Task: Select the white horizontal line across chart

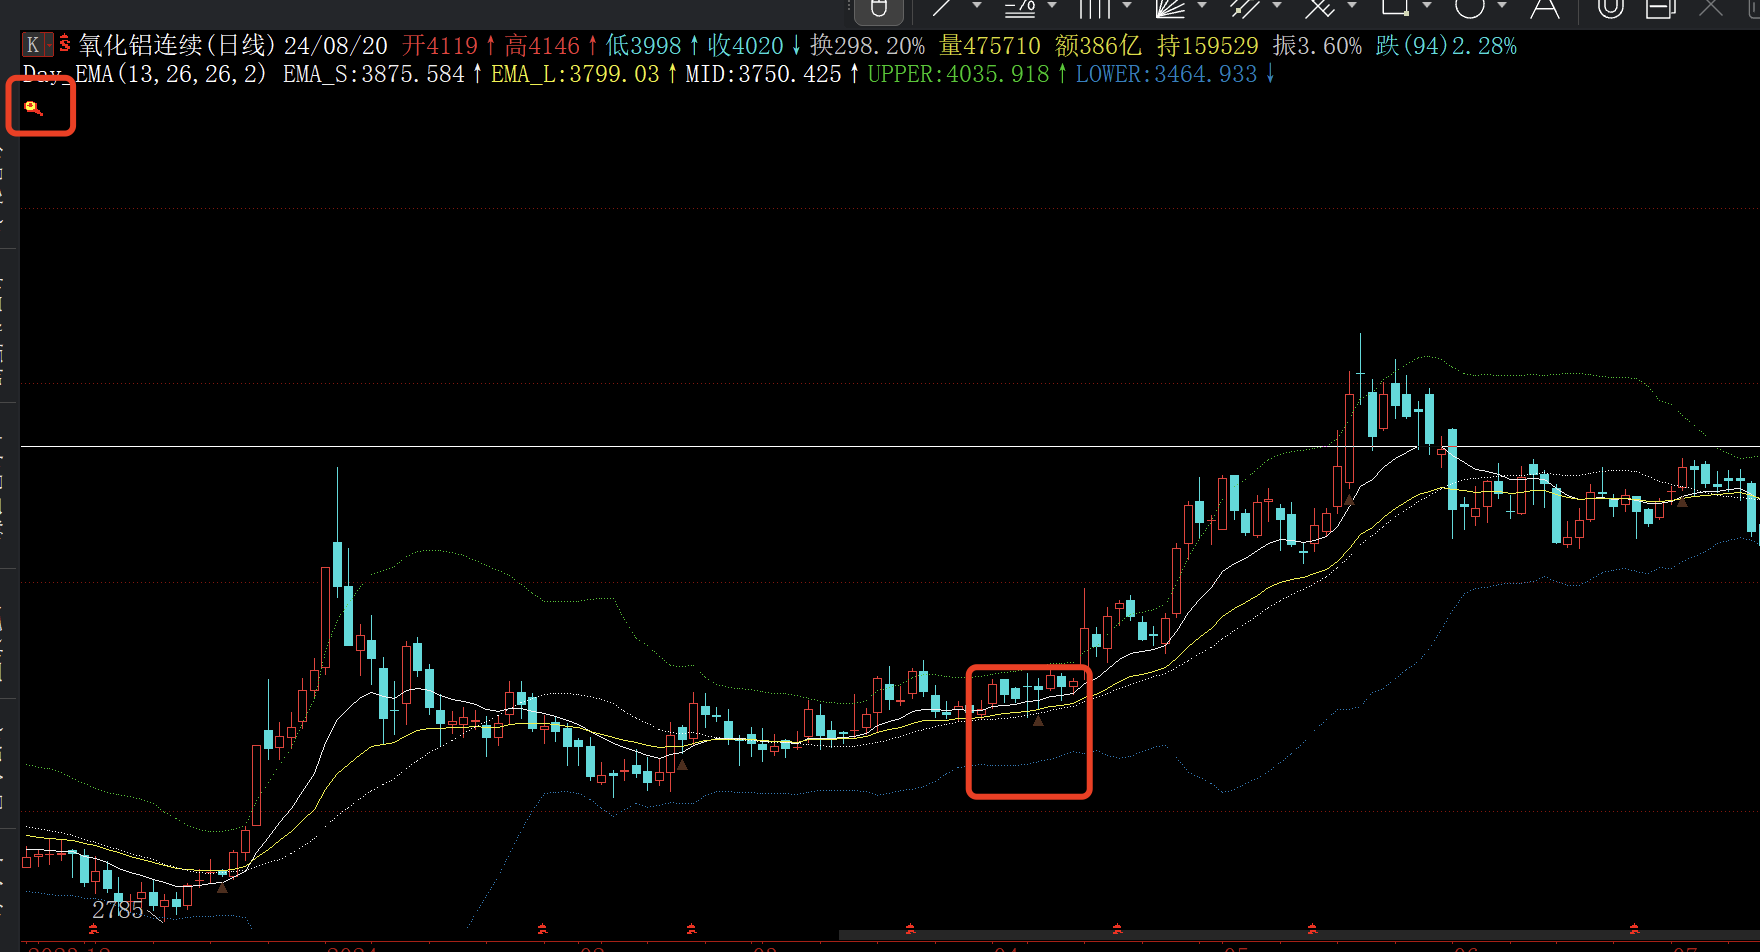Action: 890,447
